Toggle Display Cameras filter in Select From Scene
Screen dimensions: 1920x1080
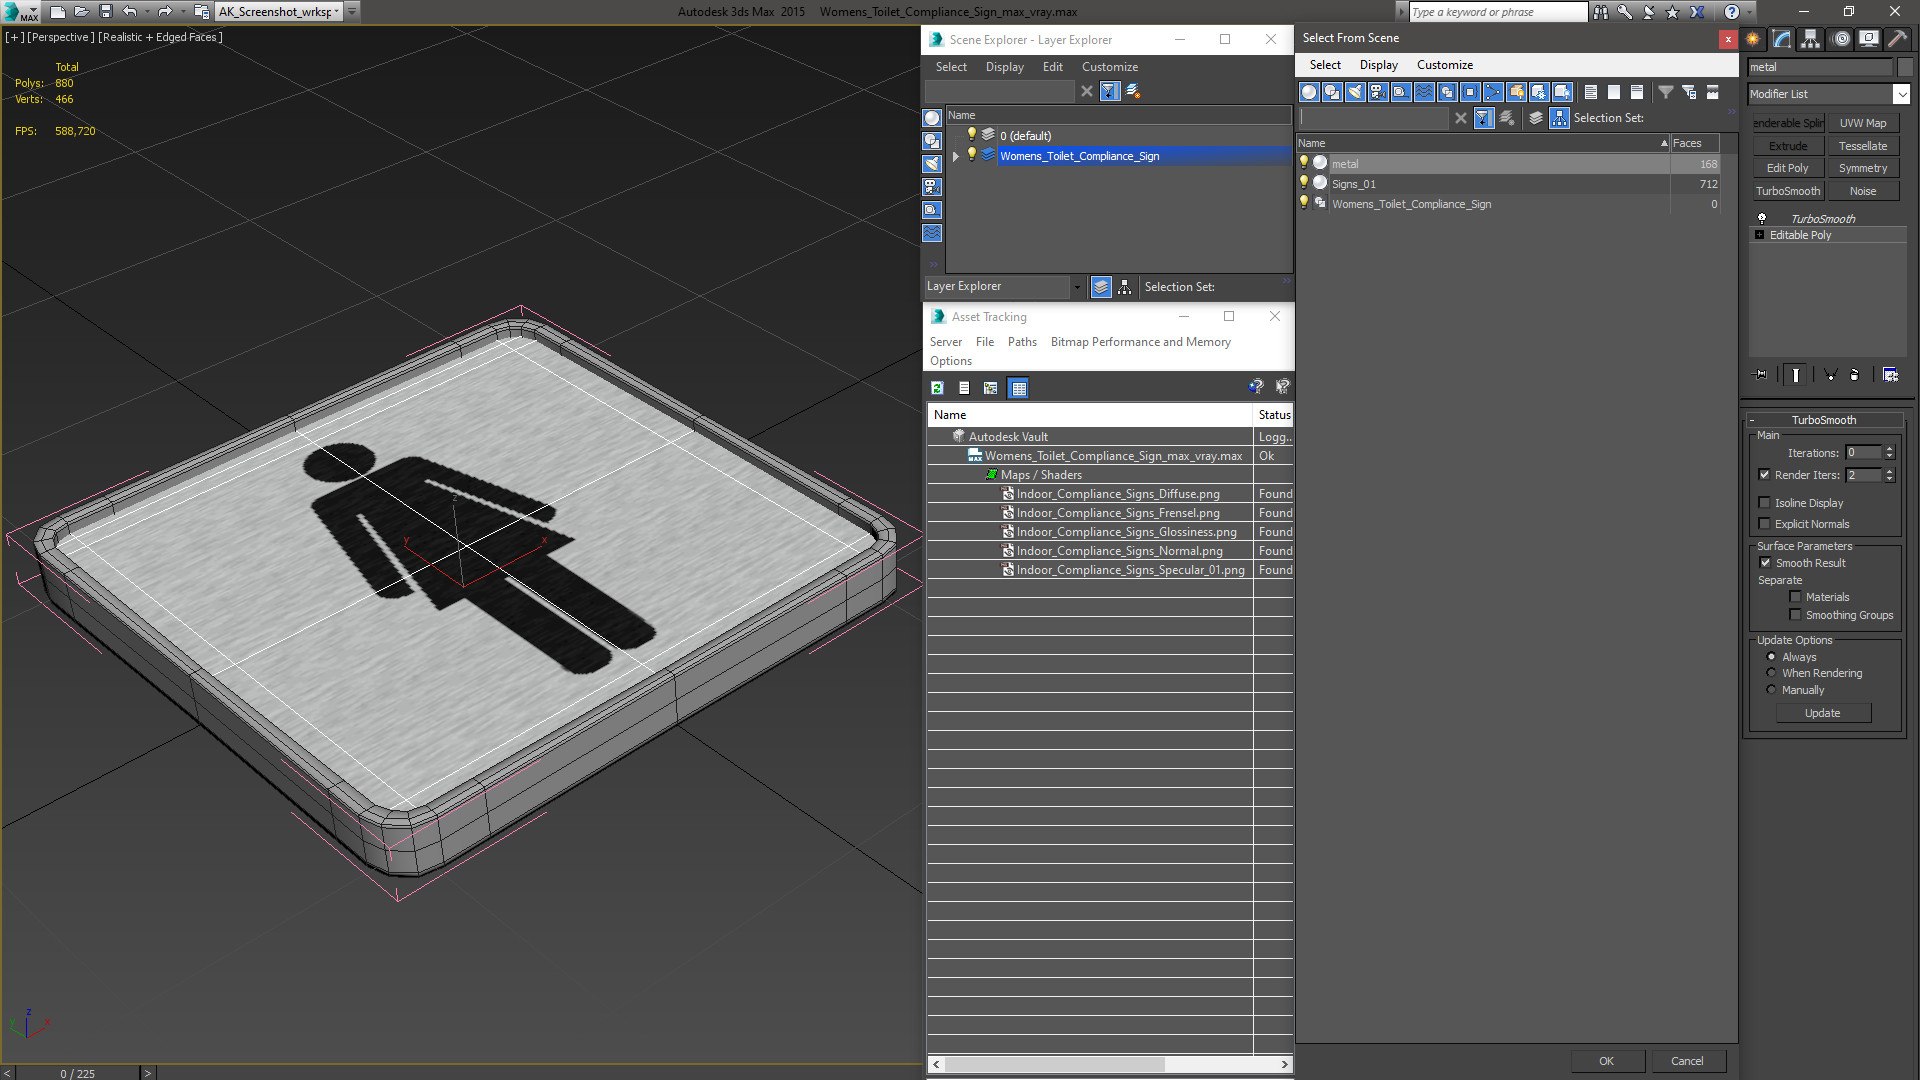click(1378, 92)
